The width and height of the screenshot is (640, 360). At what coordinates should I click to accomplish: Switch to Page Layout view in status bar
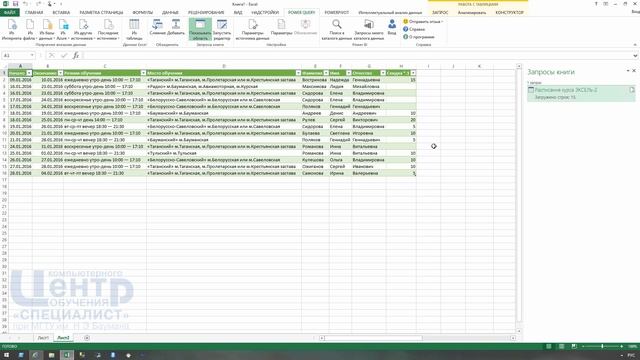point(562,347)
